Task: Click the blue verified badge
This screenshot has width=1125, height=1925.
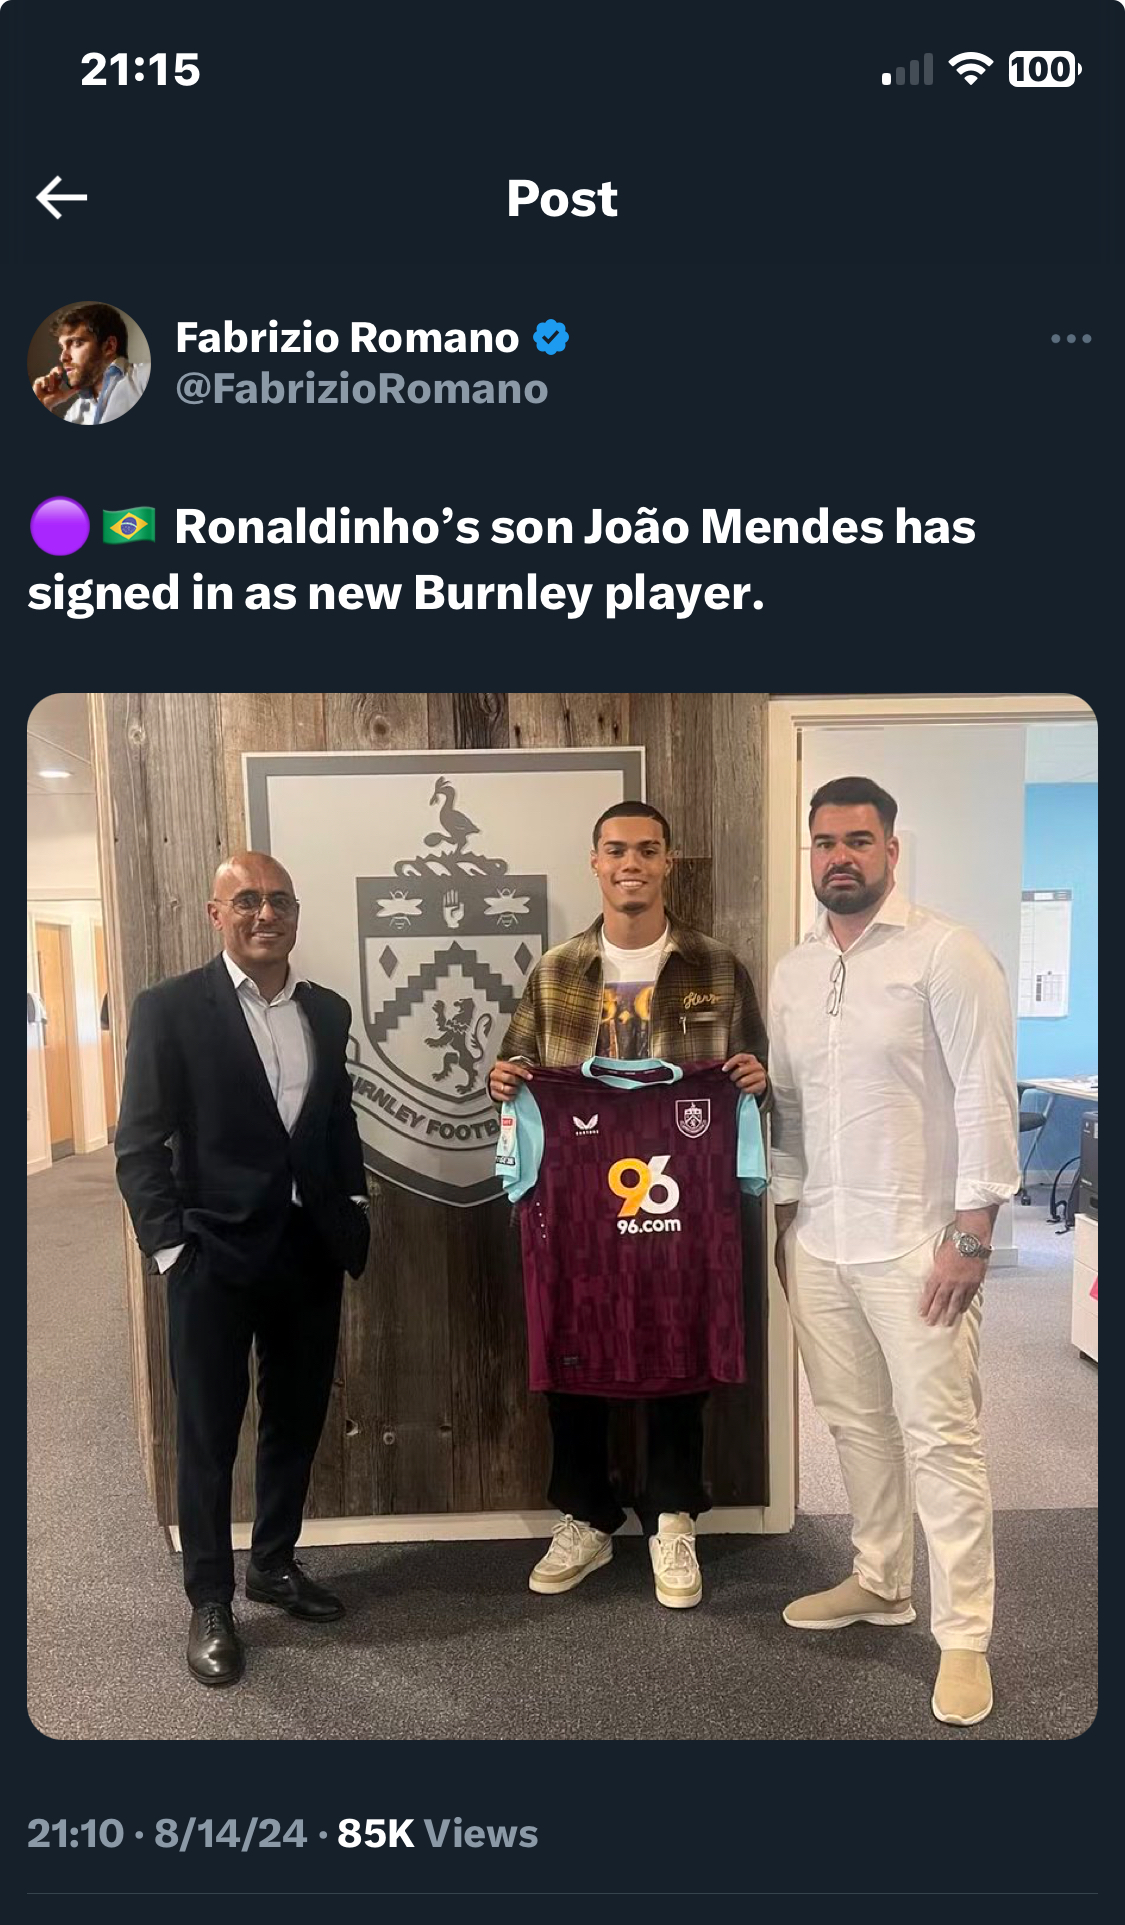Action: [551, 338]
